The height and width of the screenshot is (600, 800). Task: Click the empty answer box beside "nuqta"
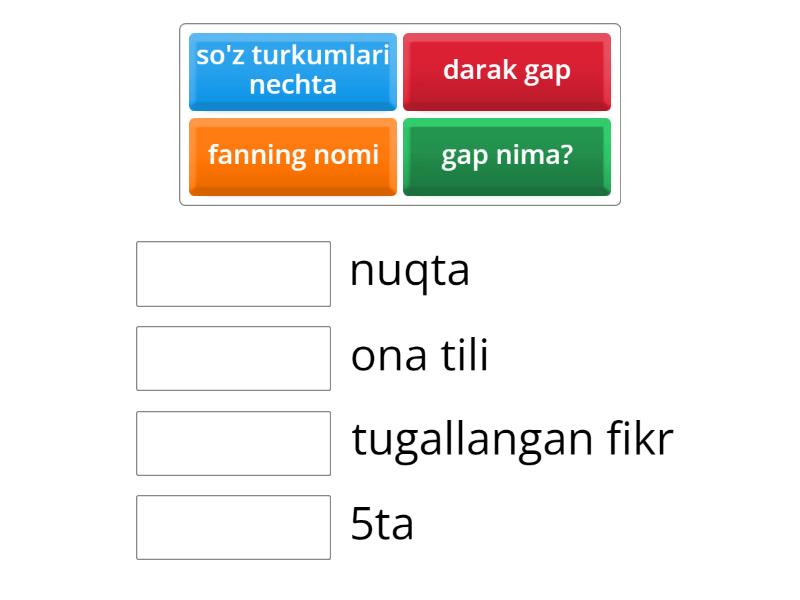click(x=232, y=273)
